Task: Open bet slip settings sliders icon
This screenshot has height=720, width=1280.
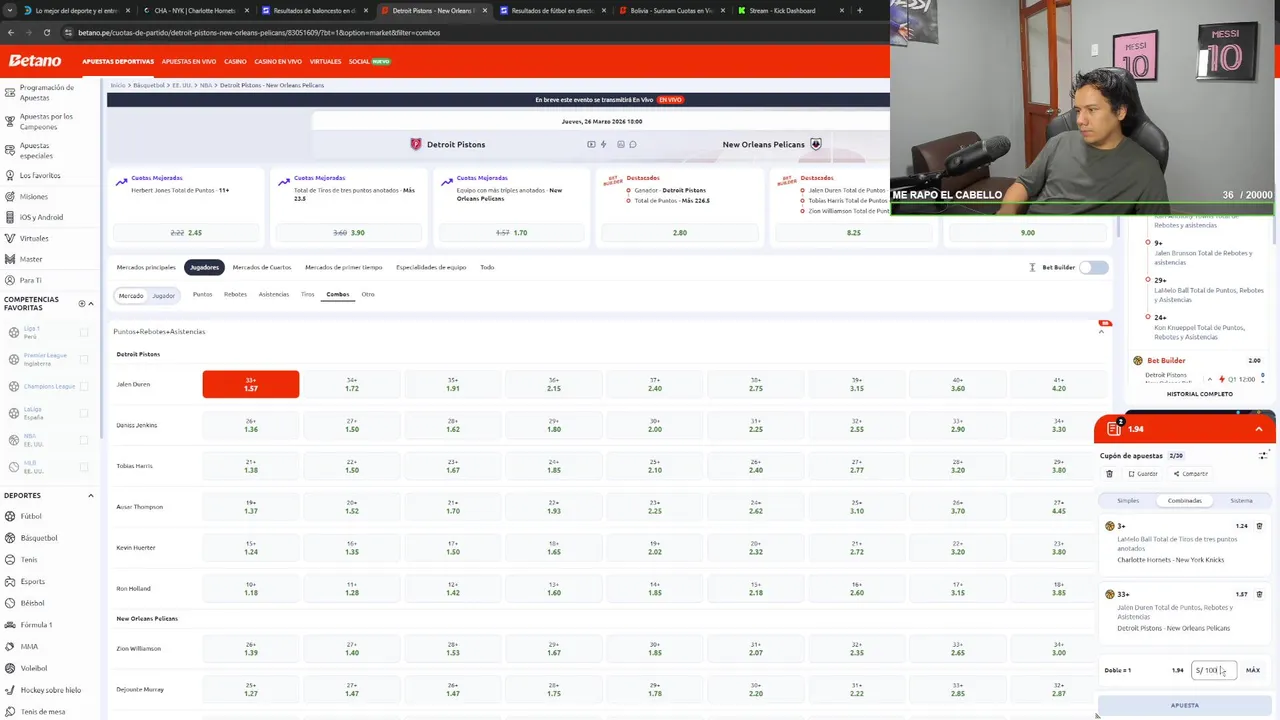Action: pyautogui.click(x=1263, y=456)
